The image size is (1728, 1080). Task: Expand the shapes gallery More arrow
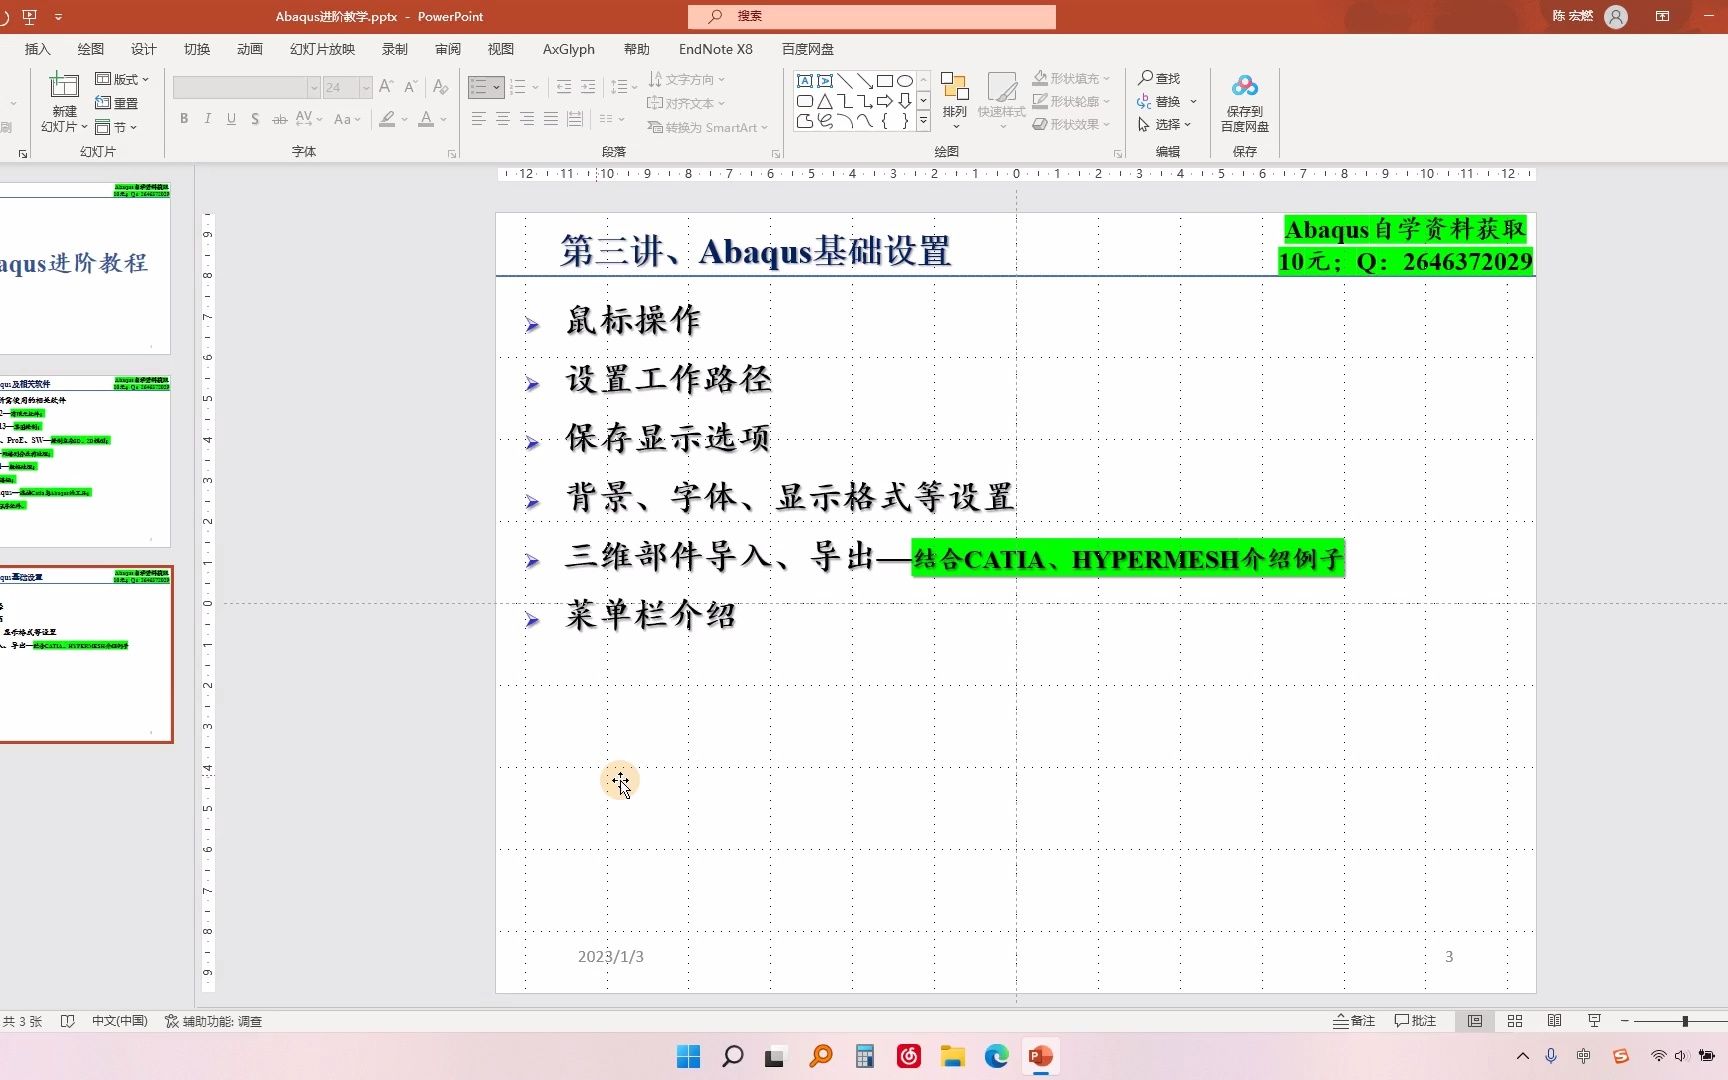click(923, 121)
